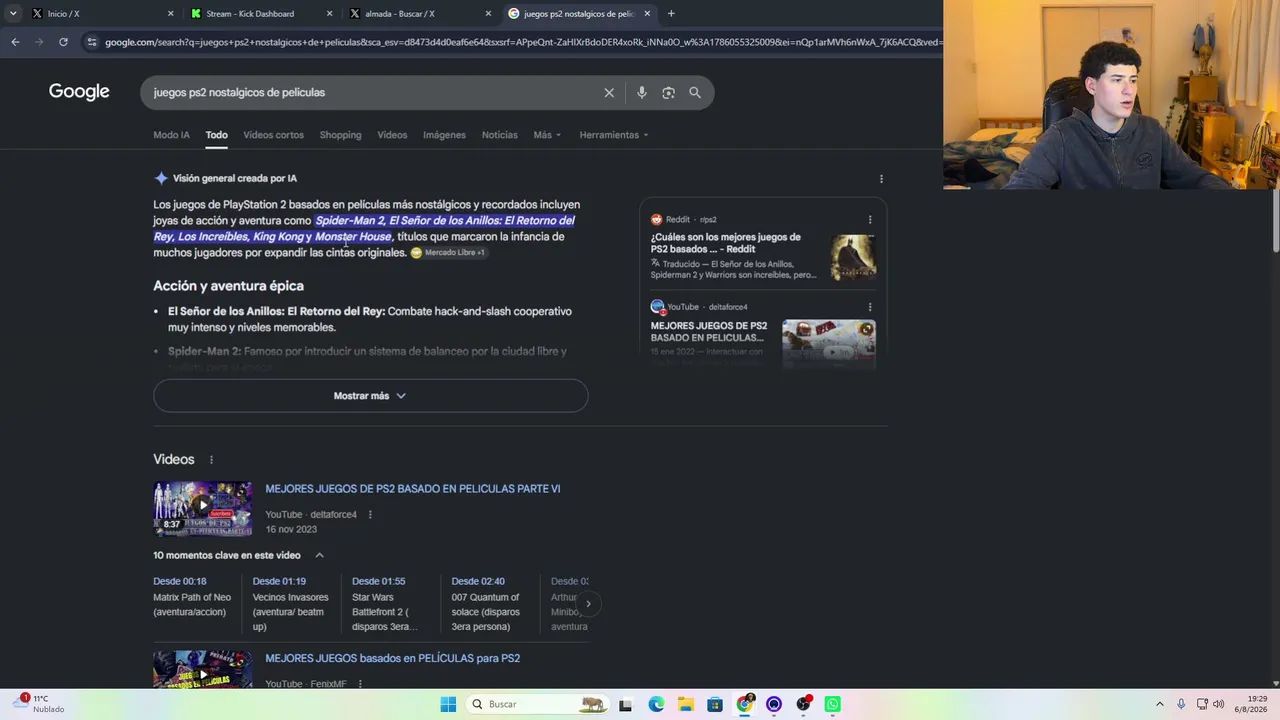Switch to Shopping results
The width and height of the screenshot is (1280, 720).
(x=340, y=135)
